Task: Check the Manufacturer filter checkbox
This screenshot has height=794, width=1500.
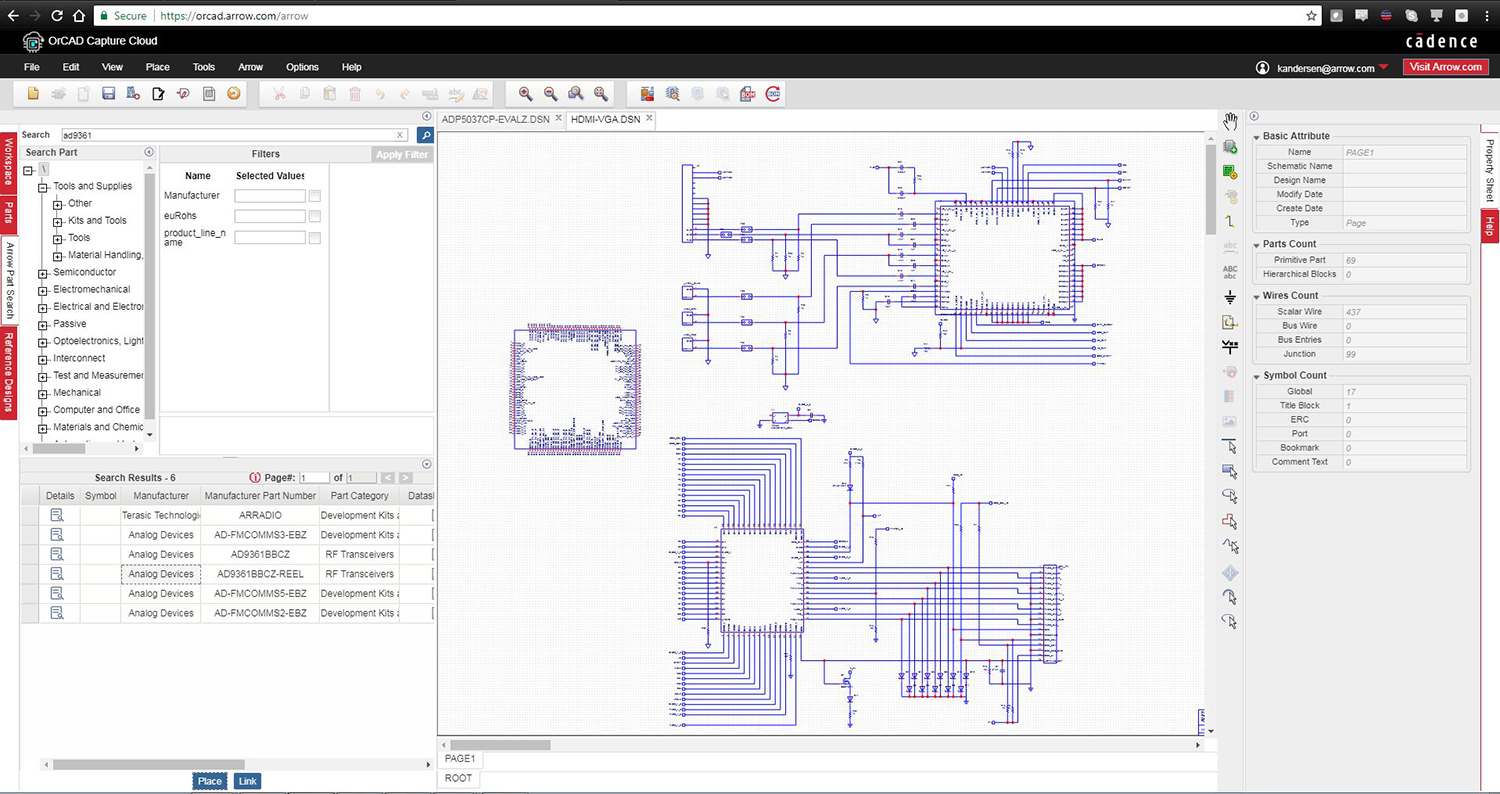Action: coord(315,196)
